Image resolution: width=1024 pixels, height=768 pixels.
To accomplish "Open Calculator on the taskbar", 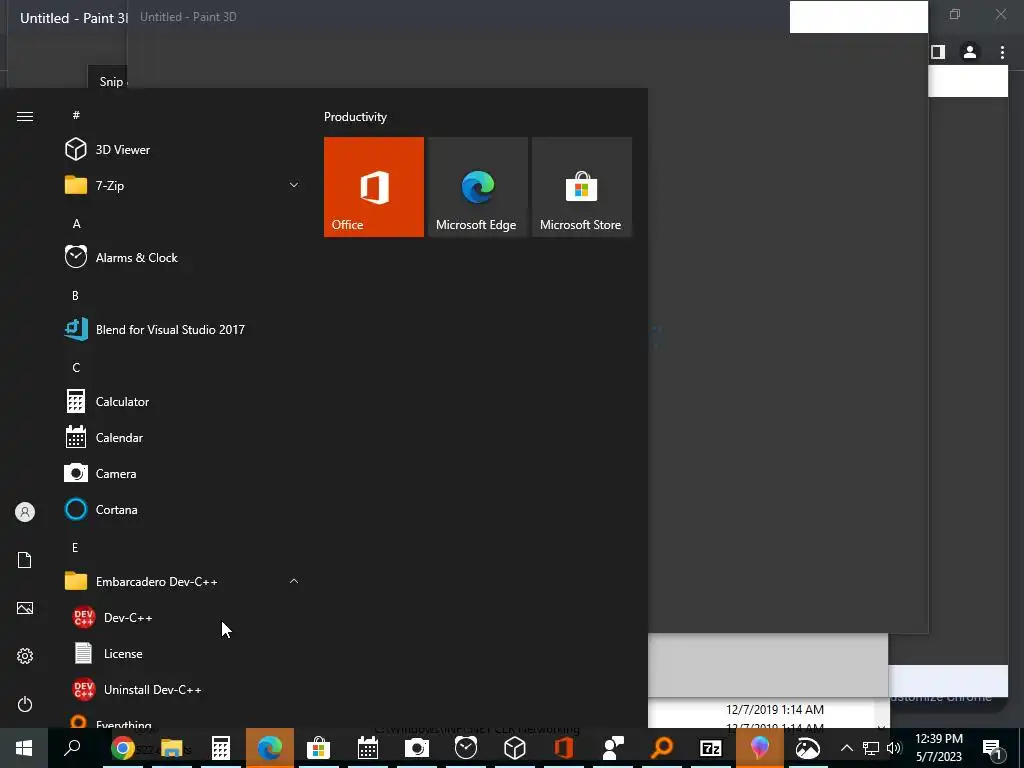I will [221, 748].
